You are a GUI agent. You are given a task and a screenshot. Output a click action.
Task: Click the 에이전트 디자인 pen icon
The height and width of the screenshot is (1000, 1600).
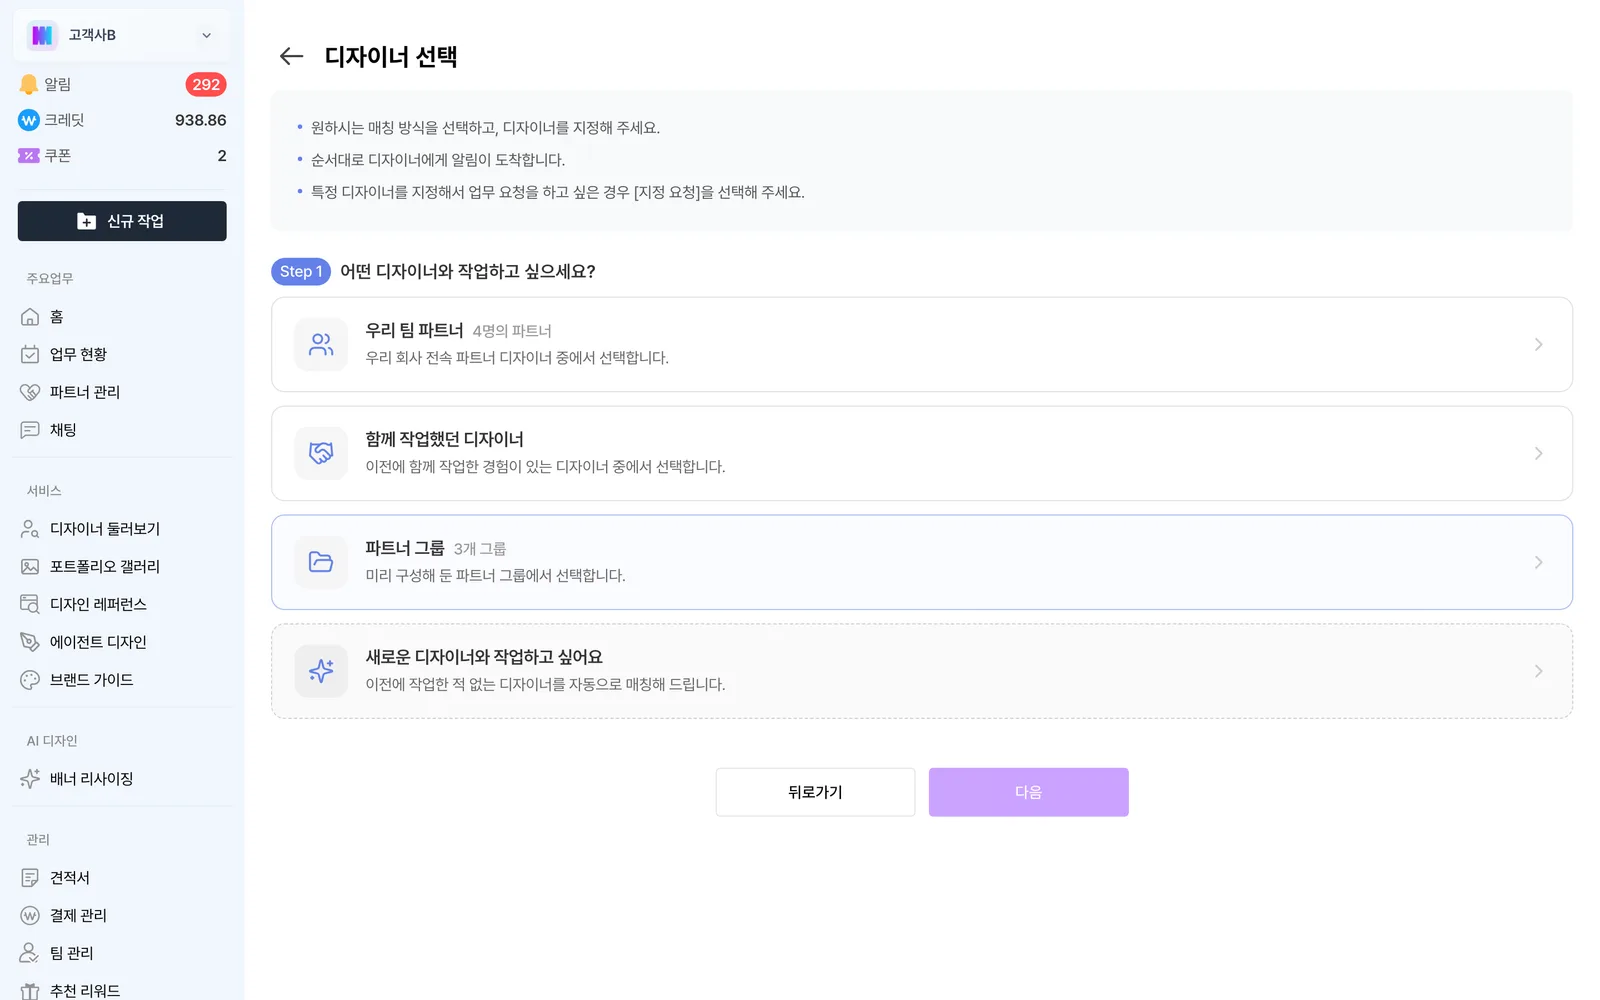(30, 642)
